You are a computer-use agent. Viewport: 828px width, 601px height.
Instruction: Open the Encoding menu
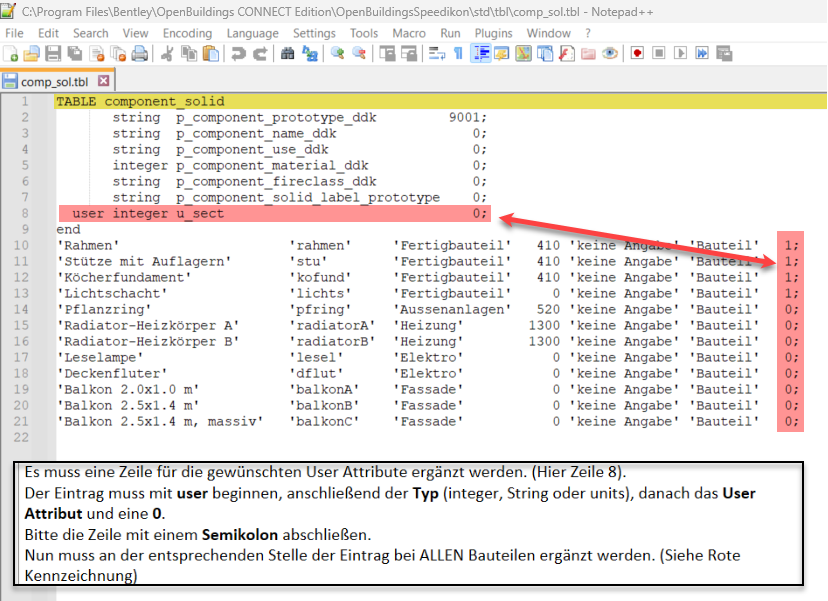[187, 33]
